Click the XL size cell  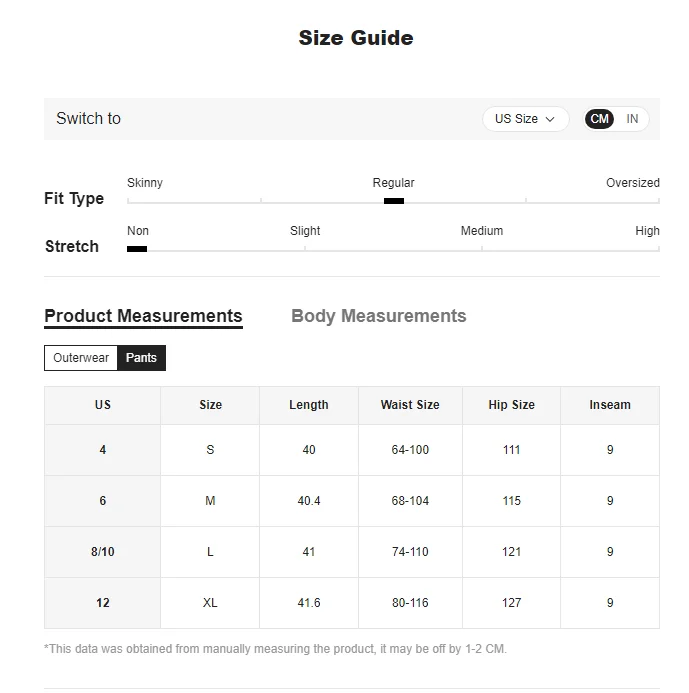tap(210, 603)
